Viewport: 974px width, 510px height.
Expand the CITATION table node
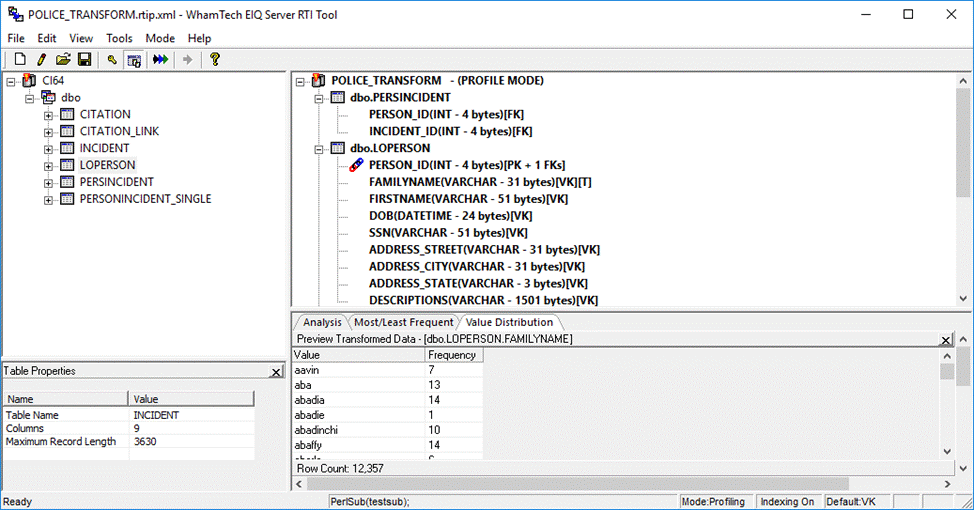click(x=48, y=115)
